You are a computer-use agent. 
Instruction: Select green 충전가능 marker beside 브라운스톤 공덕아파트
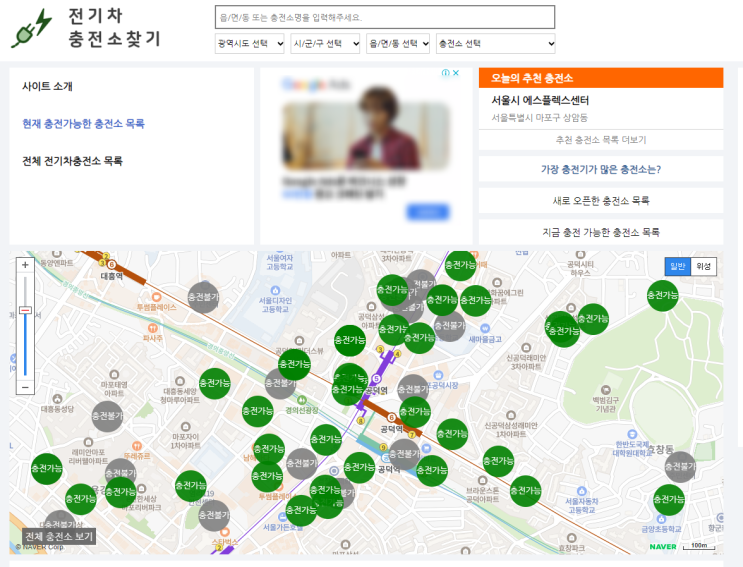(526, 491)
